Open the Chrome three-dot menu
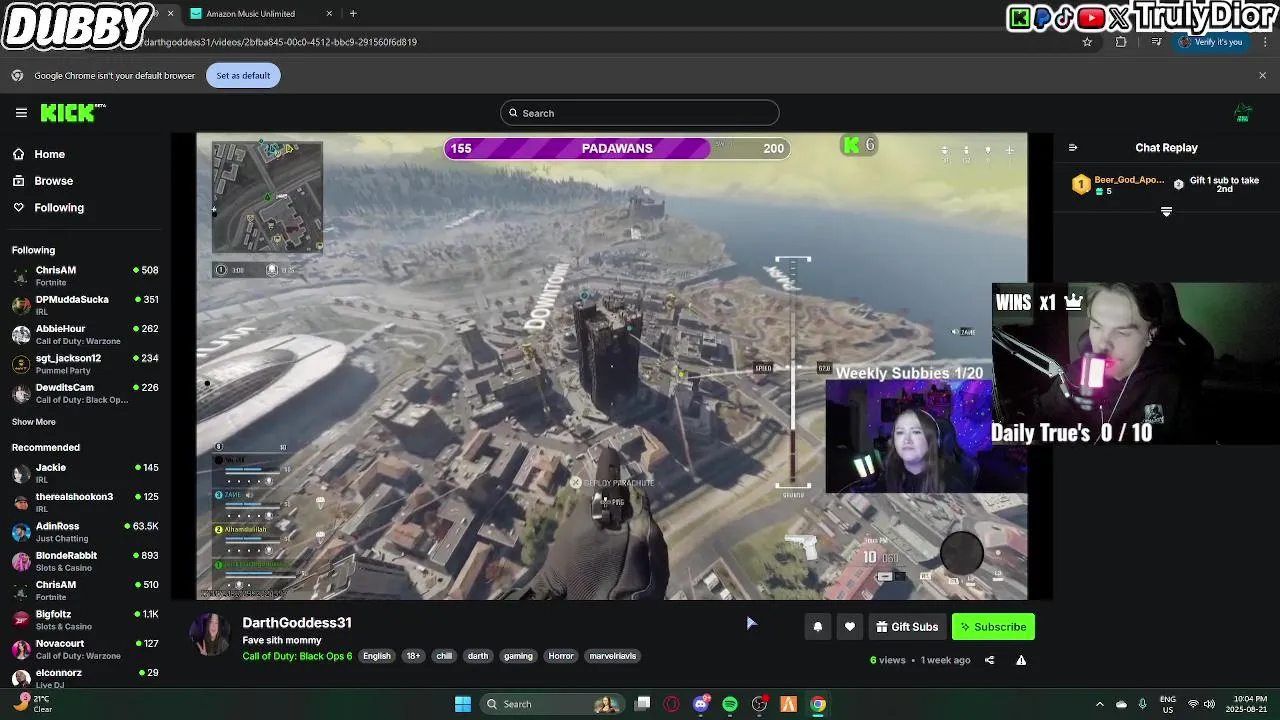The image size is (1280, 720). (1264, 42)
